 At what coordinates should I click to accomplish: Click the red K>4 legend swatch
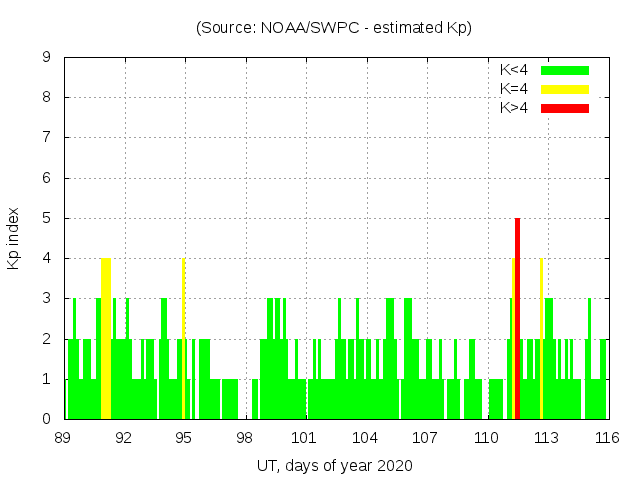pyautogui.click(x=565, y=108)
